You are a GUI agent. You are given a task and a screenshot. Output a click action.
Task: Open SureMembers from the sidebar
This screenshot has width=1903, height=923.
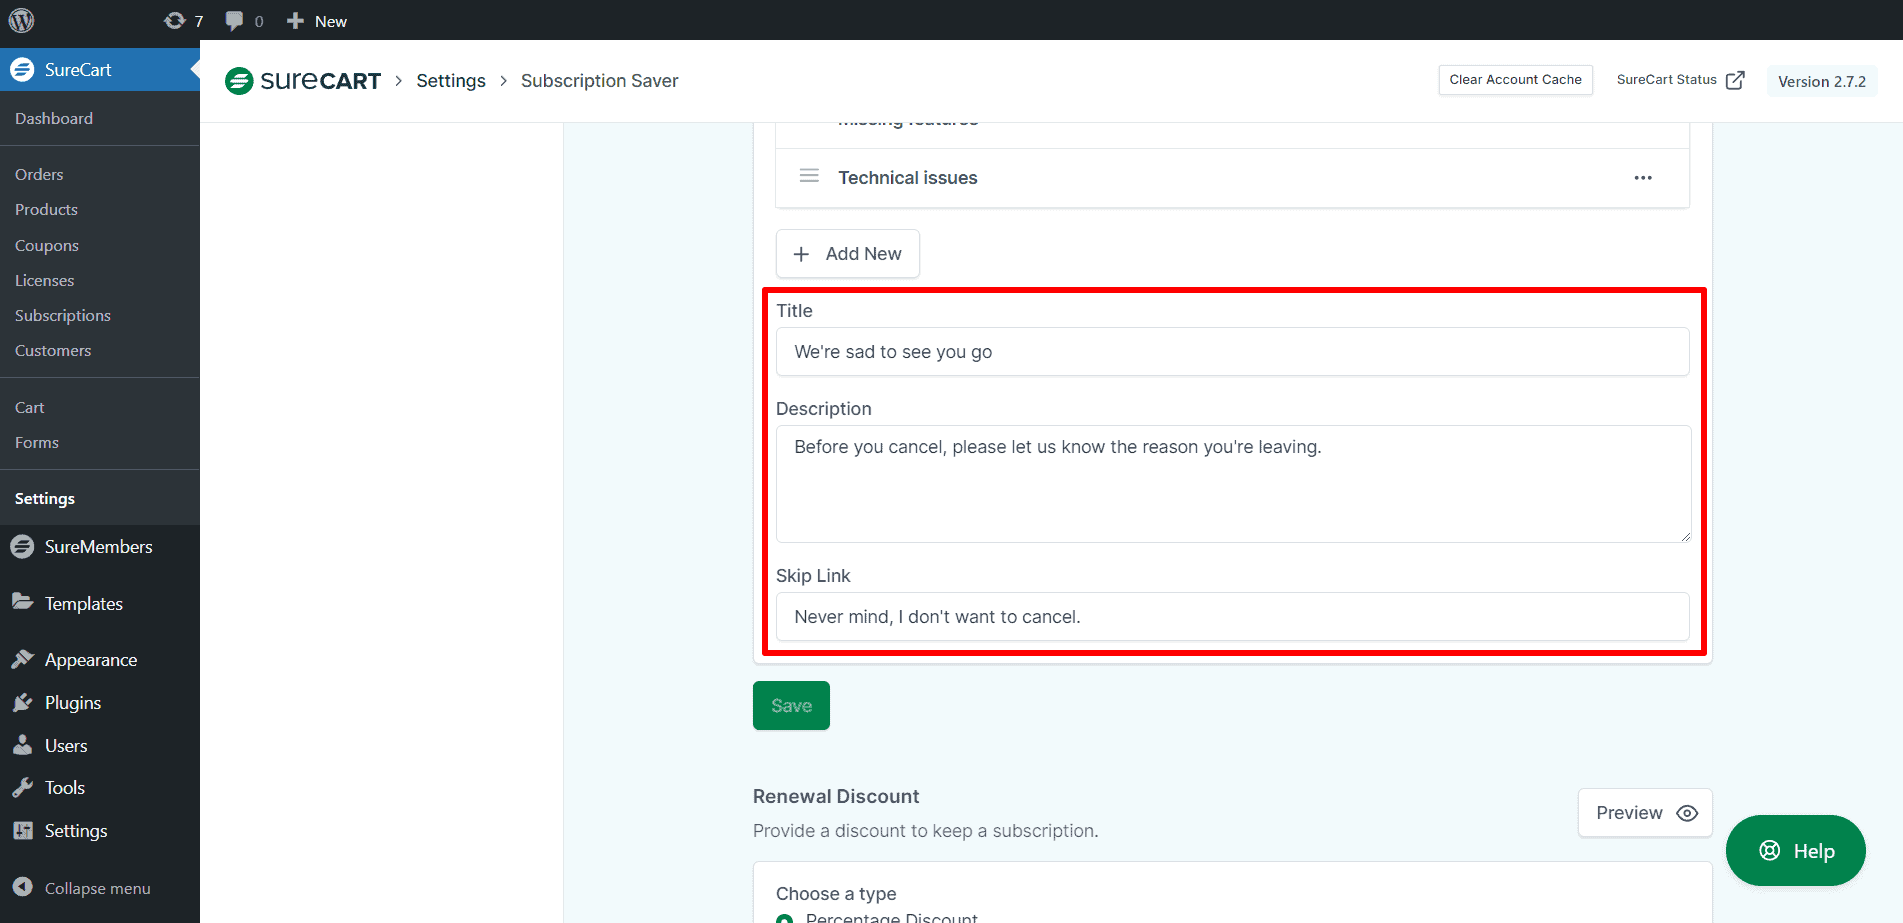(x=98, y=547)
